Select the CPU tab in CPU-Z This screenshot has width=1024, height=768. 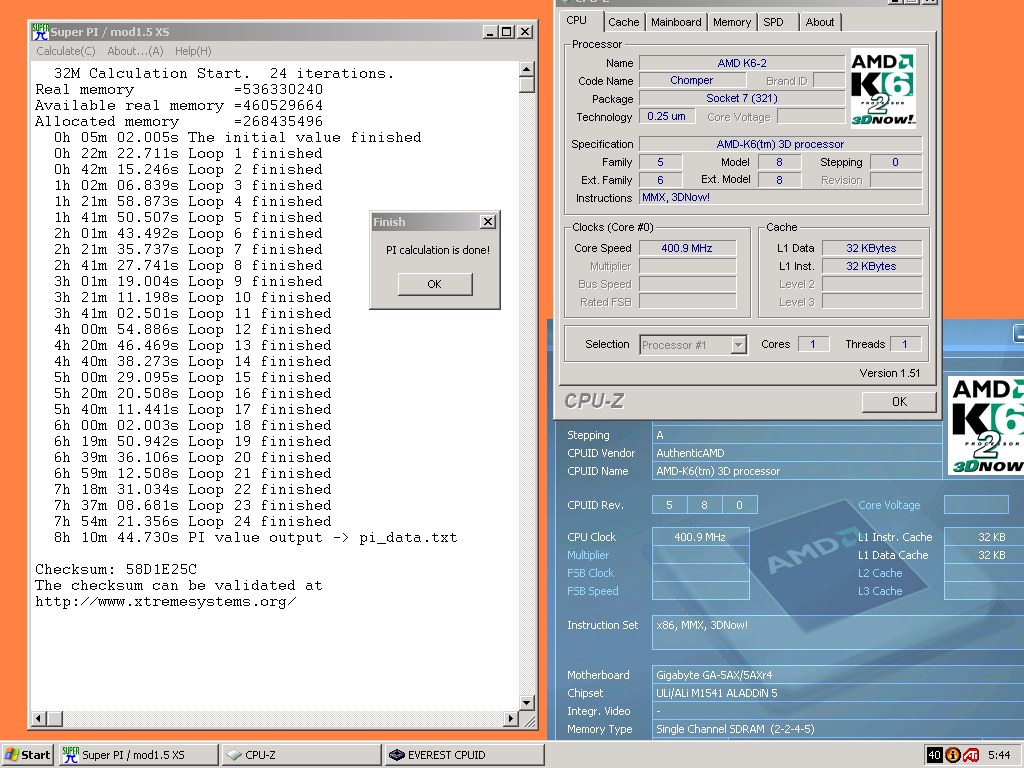pos(577,20)
